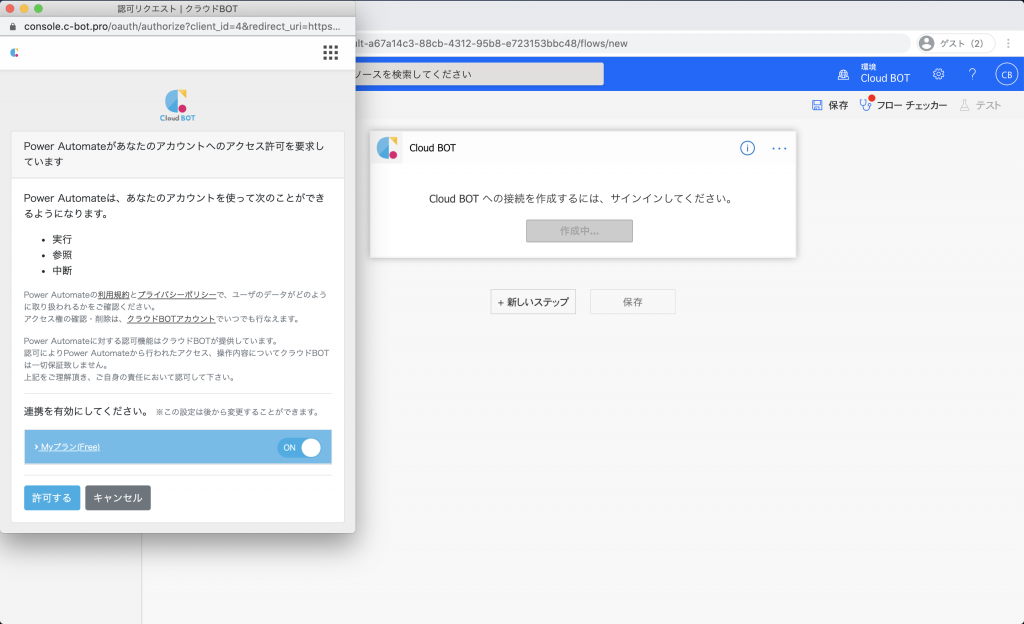Click the 中断 permission item
This screenshot has height=624, width=1024.
[x=62, y=271]
